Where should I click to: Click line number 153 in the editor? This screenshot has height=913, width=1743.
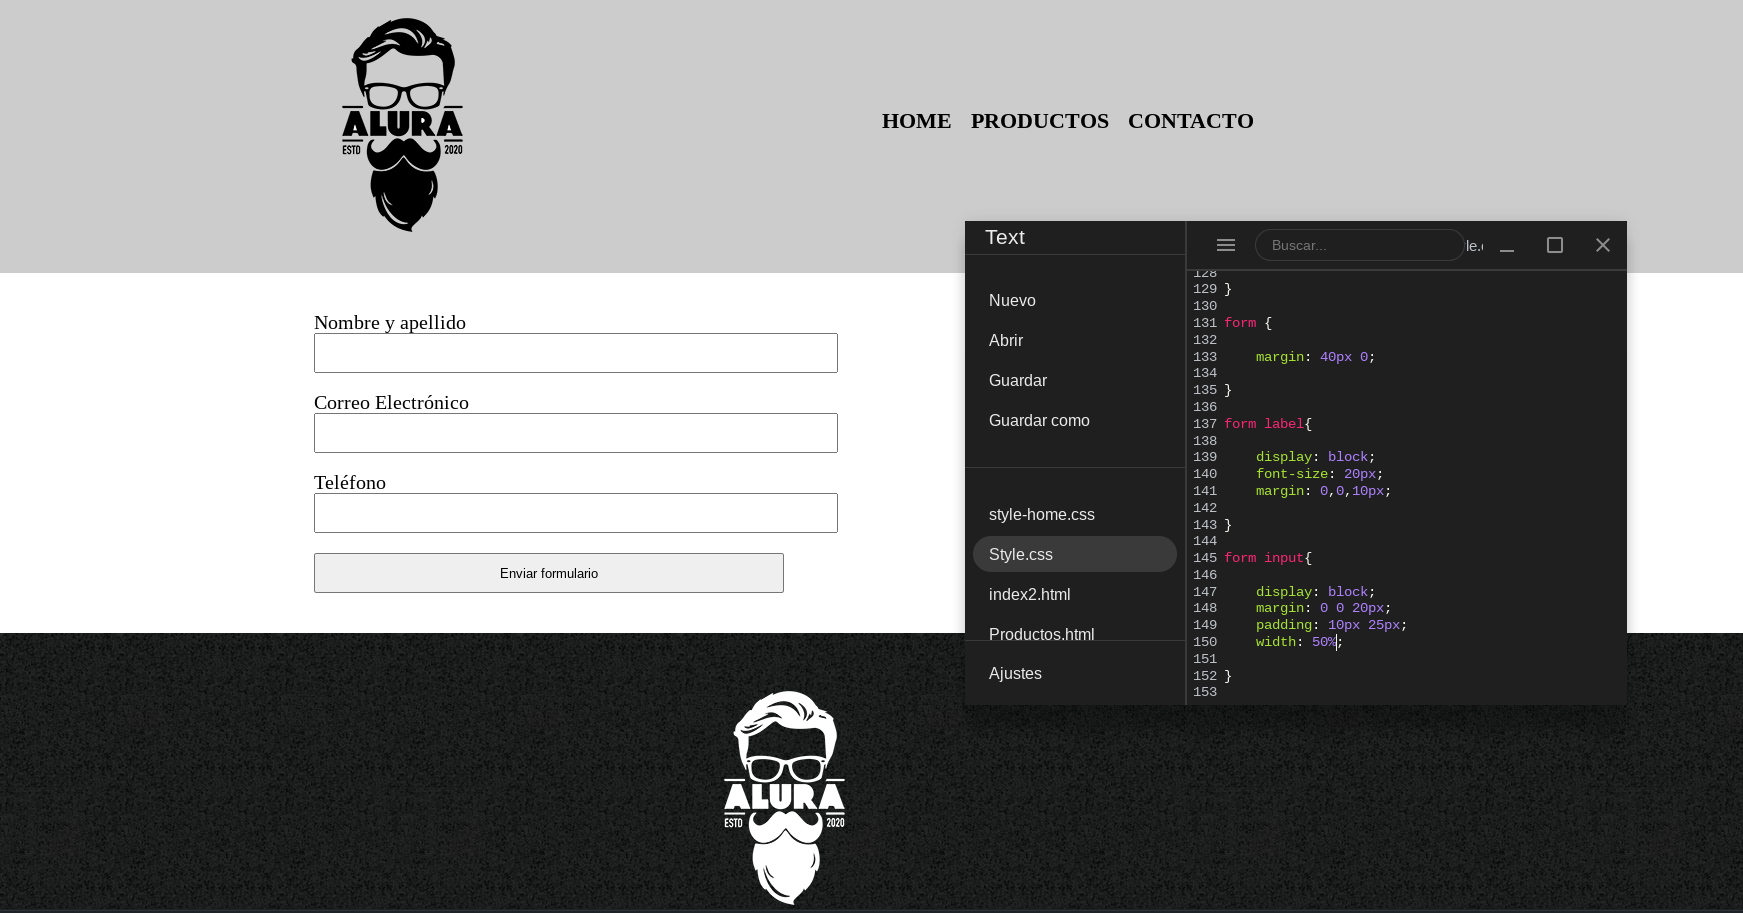coord(1205,692)
